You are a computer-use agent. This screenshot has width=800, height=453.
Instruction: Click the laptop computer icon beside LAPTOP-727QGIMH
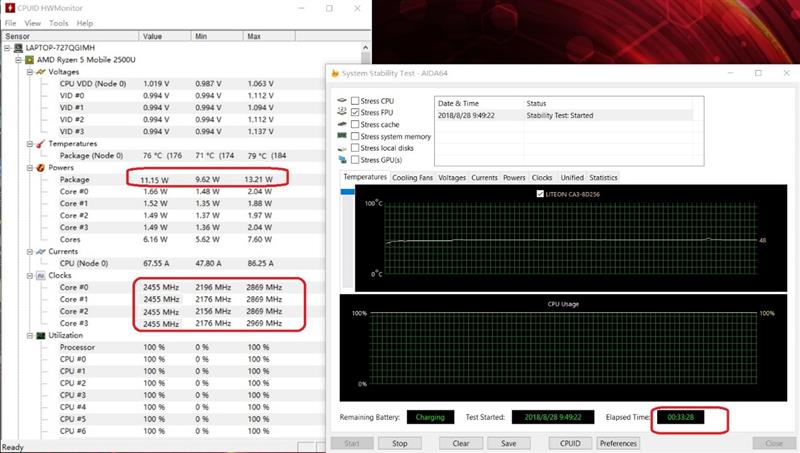[18, 48]
